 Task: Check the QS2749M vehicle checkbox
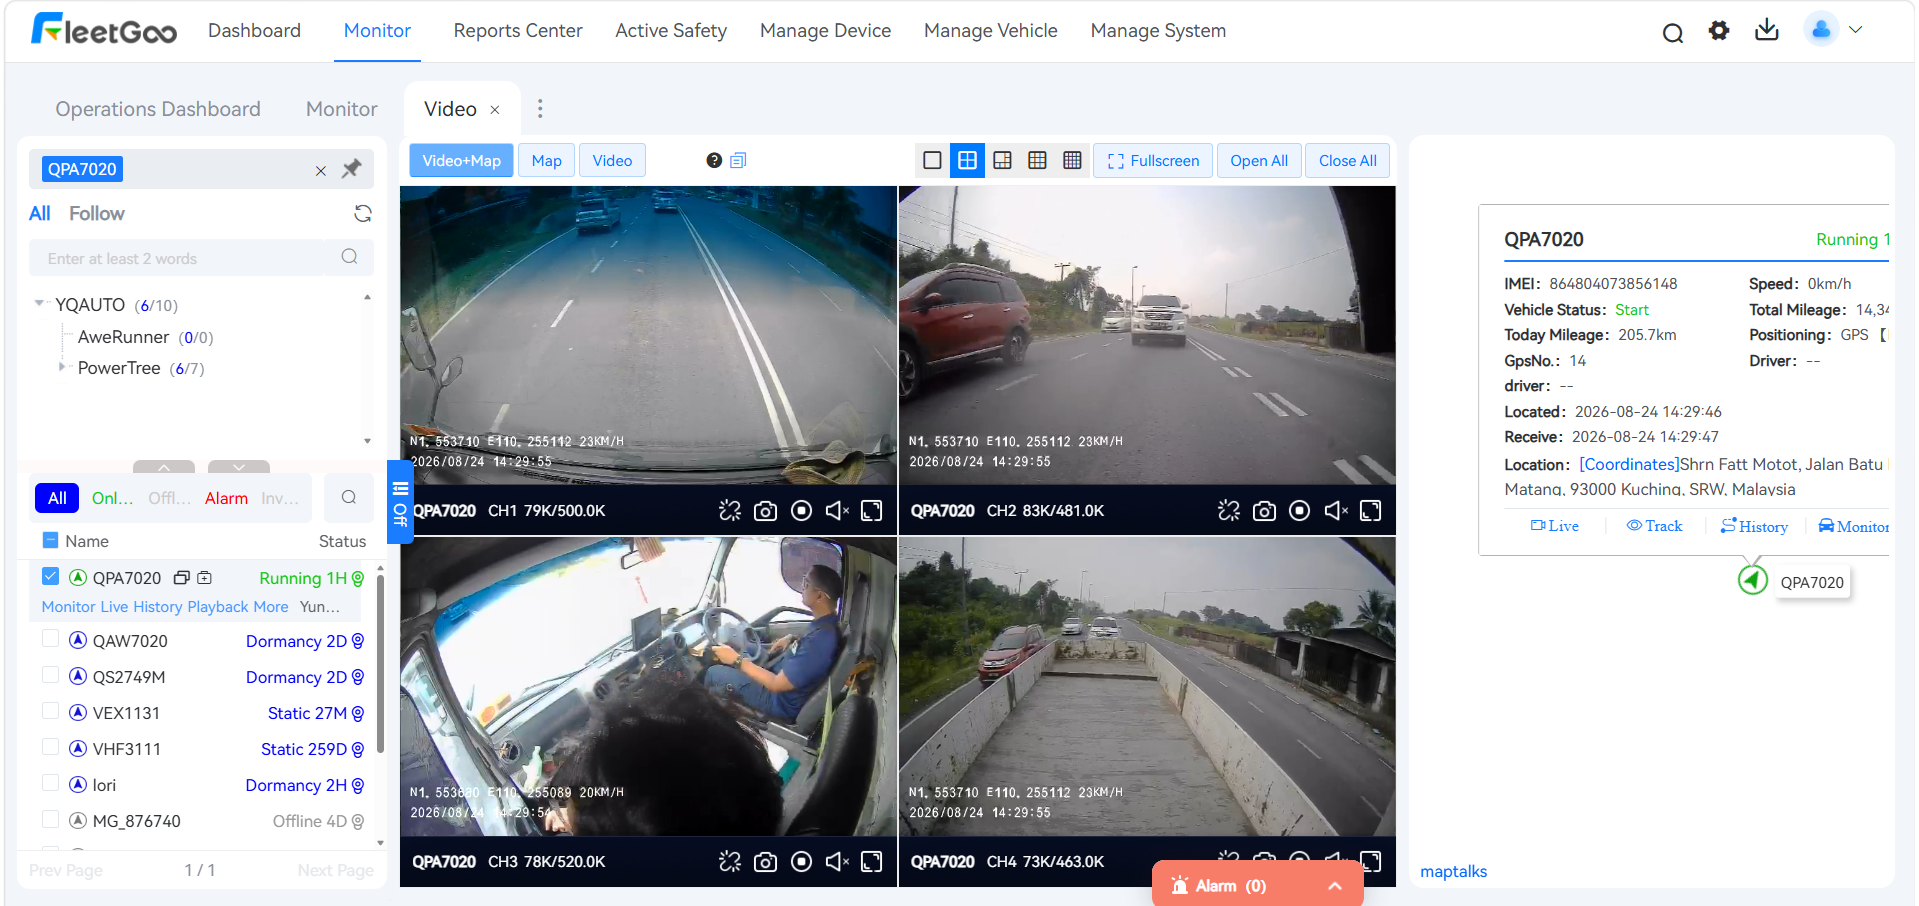click(51, 676)
